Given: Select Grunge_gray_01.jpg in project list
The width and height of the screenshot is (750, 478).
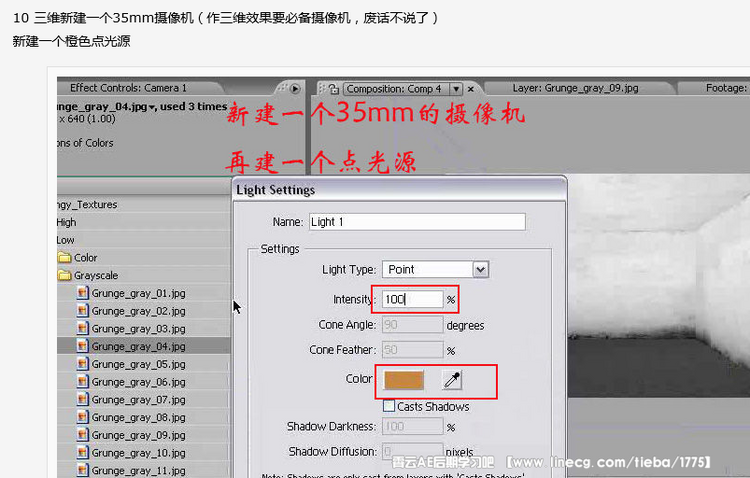Looking at the screenshot, I should coord(138,293).
